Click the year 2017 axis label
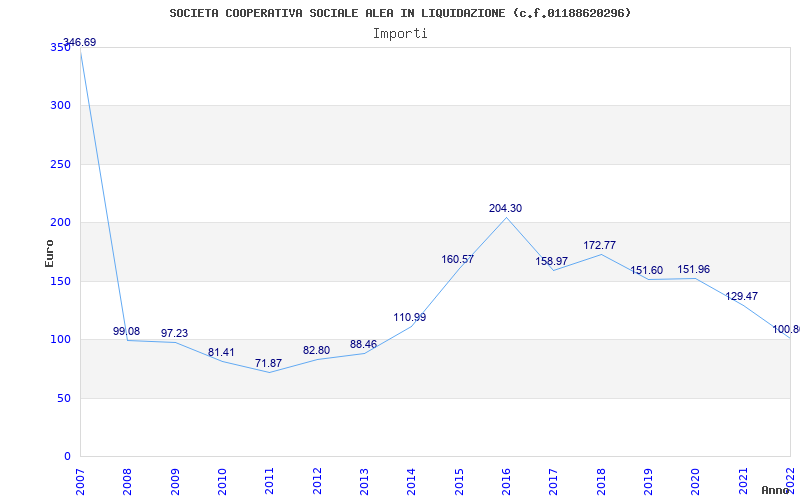Screen dimensions: 800x500 point(554,482)
